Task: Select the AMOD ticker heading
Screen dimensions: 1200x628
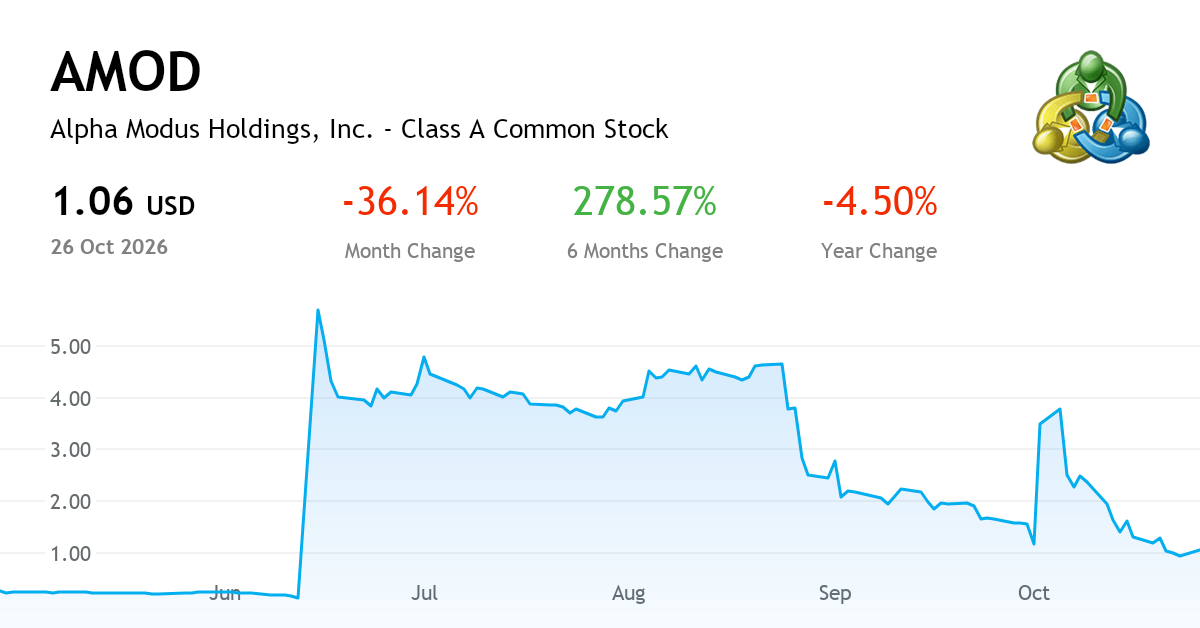Action: [x=126, y=72]
